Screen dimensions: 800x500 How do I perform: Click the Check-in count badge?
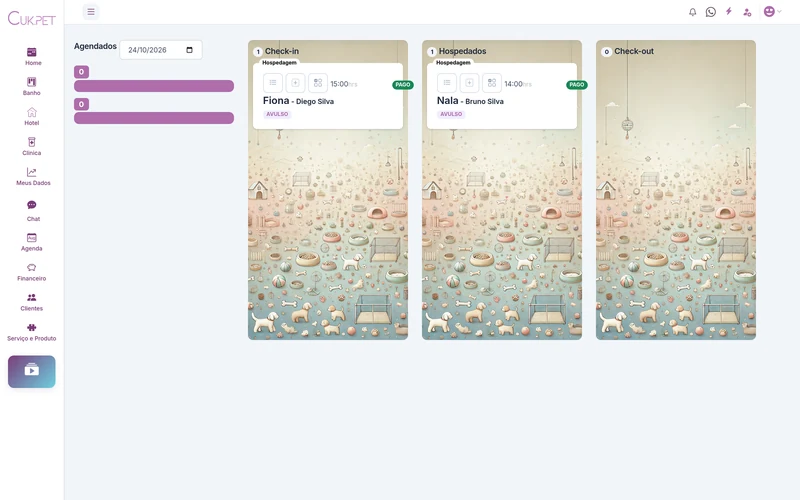(258, 52)
